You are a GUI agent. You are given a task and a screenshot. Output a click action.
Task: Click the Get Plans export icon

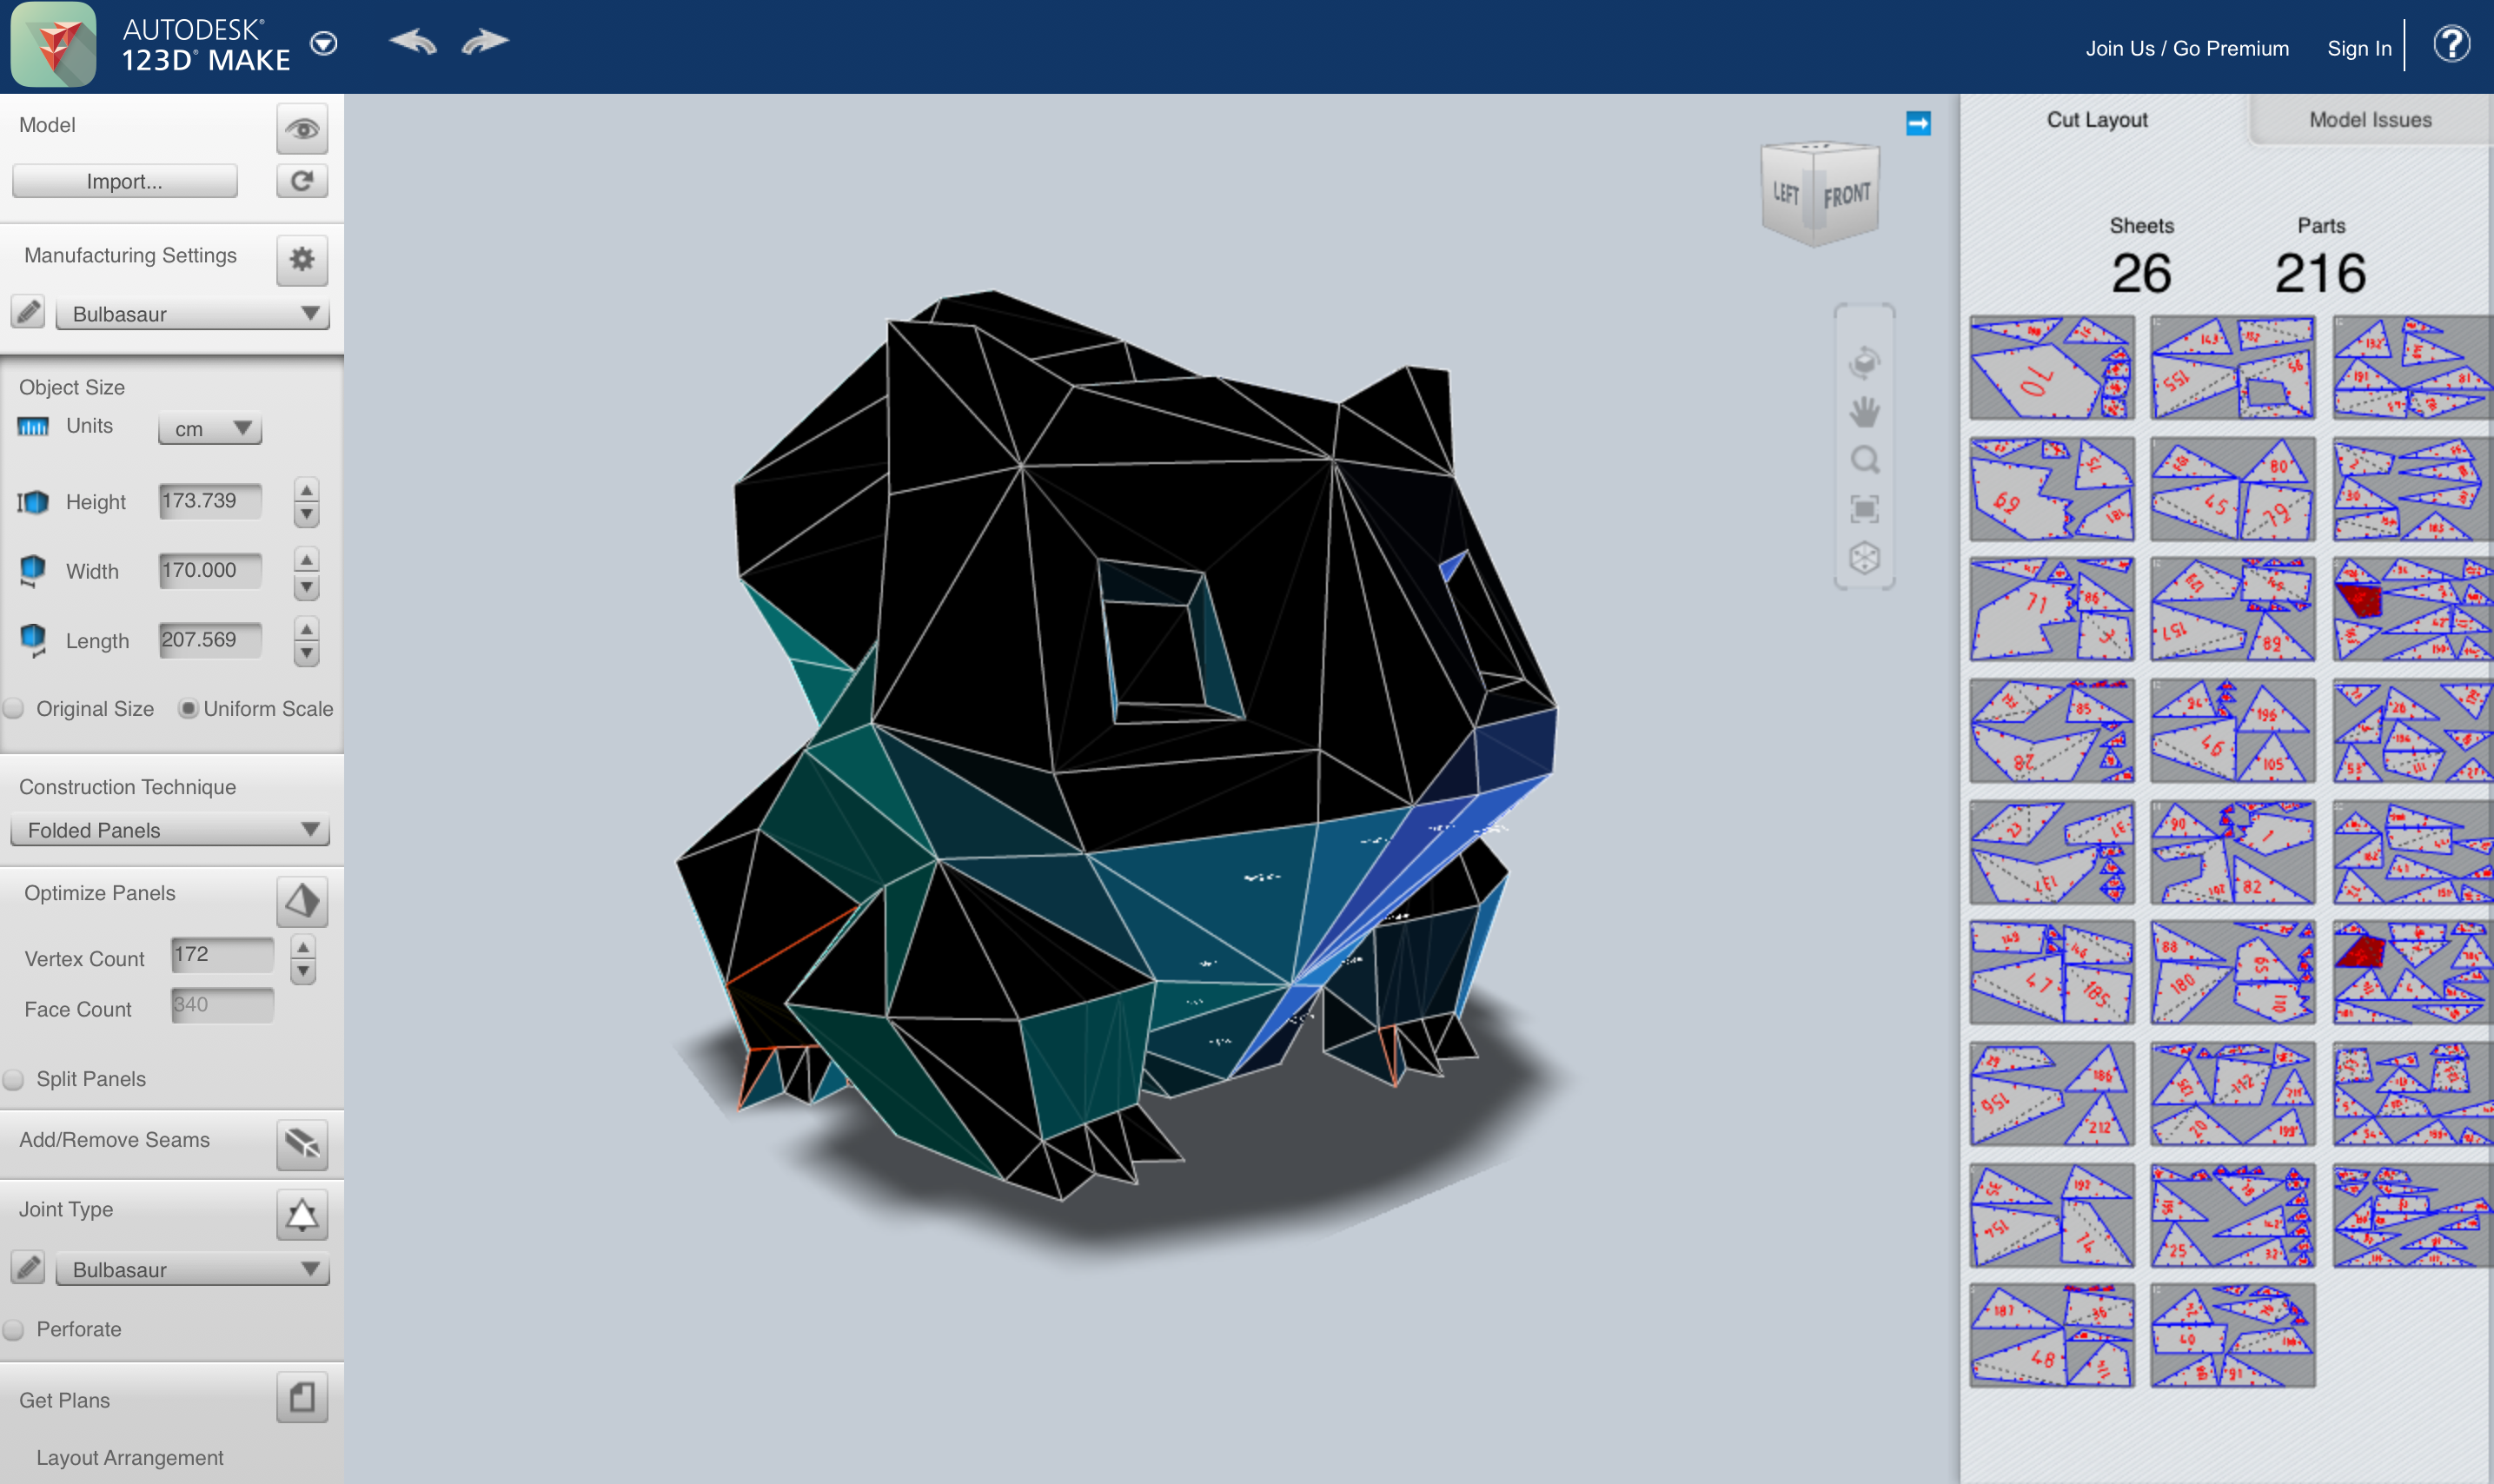(x=302, y=1397)
